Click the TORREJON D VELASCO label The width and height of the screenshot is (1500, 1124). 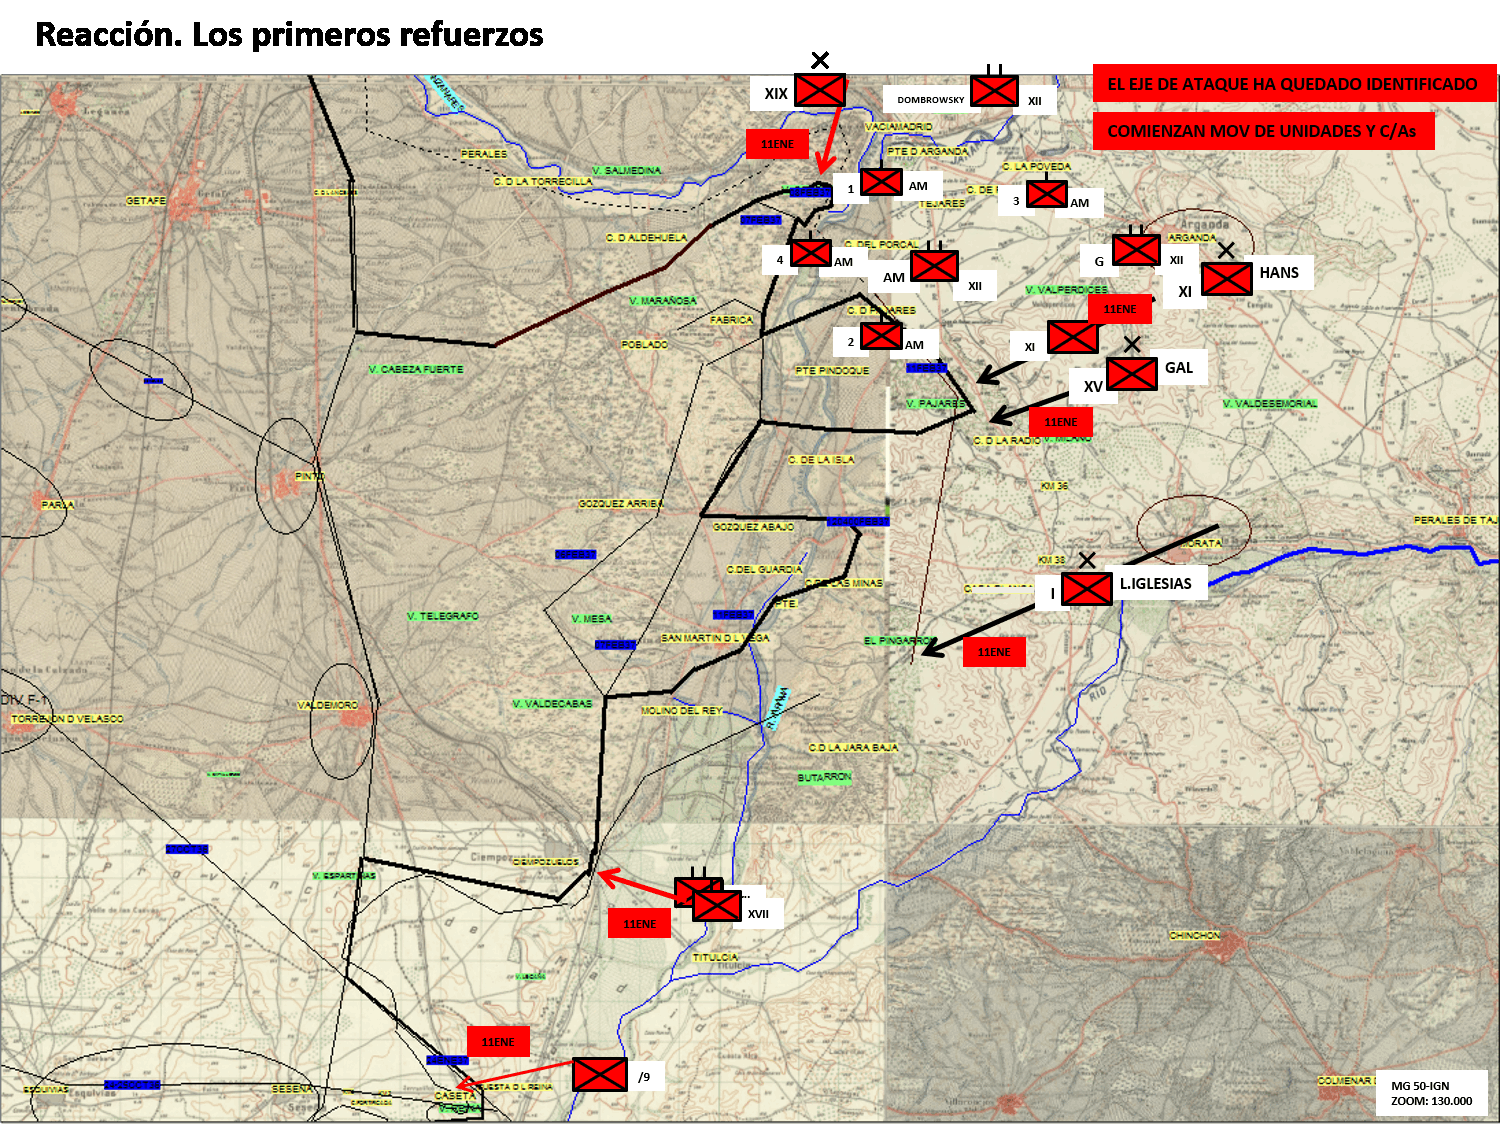click(x=67, y=719)
